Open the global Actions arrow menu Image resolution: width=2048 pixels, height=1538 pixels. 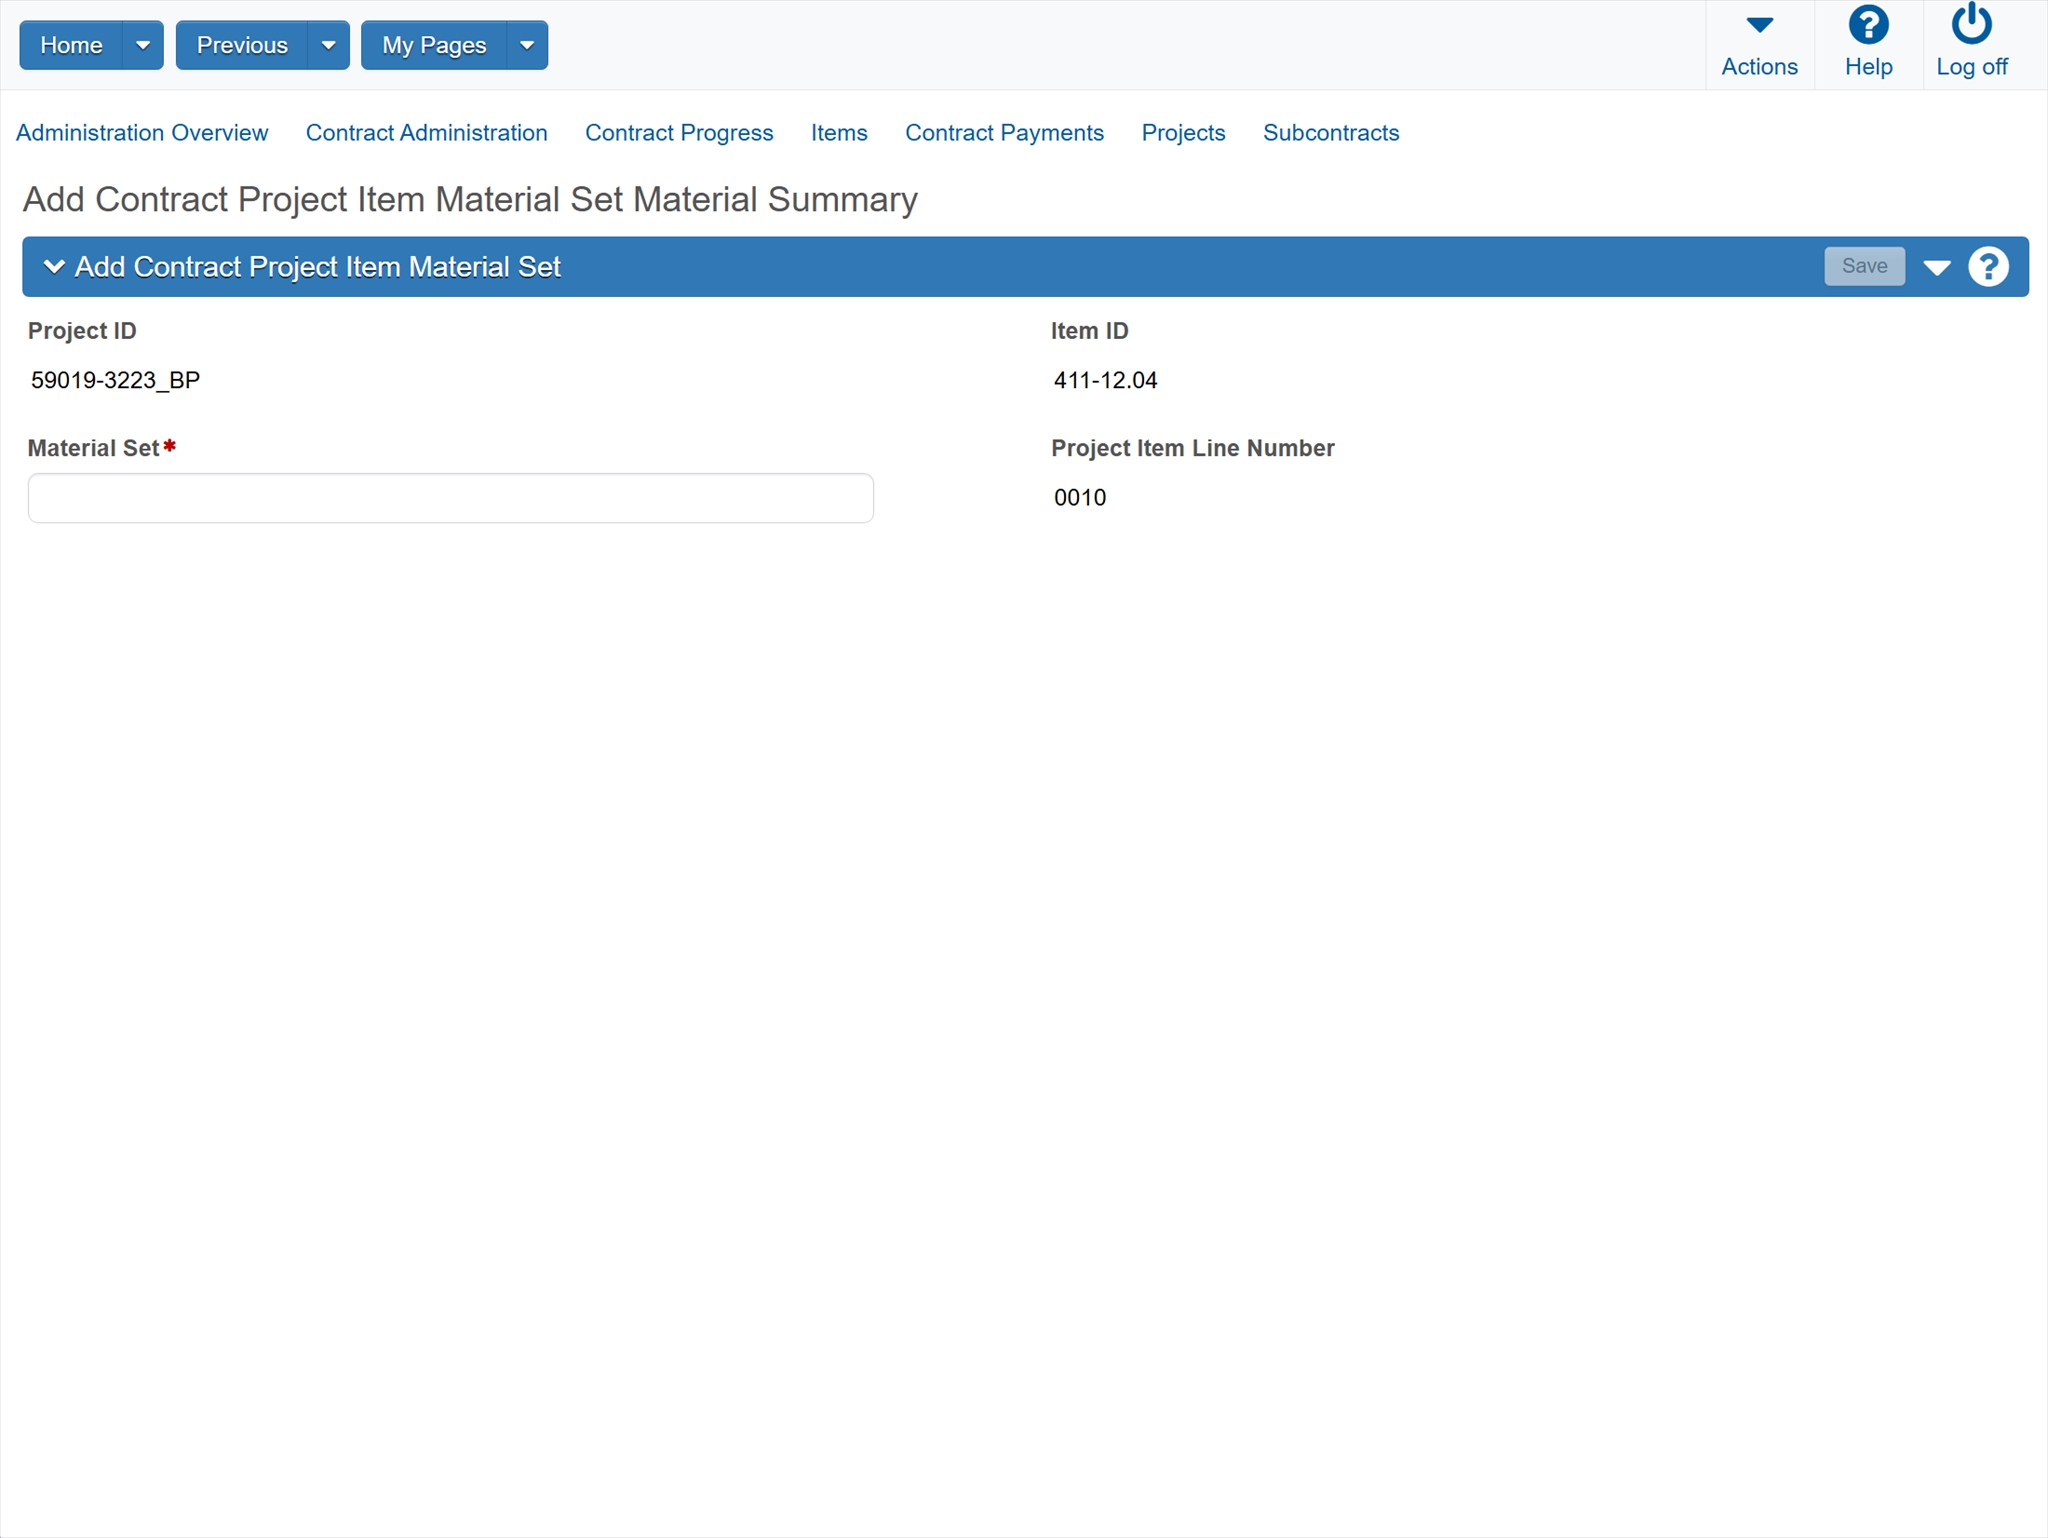(1758, 27)
